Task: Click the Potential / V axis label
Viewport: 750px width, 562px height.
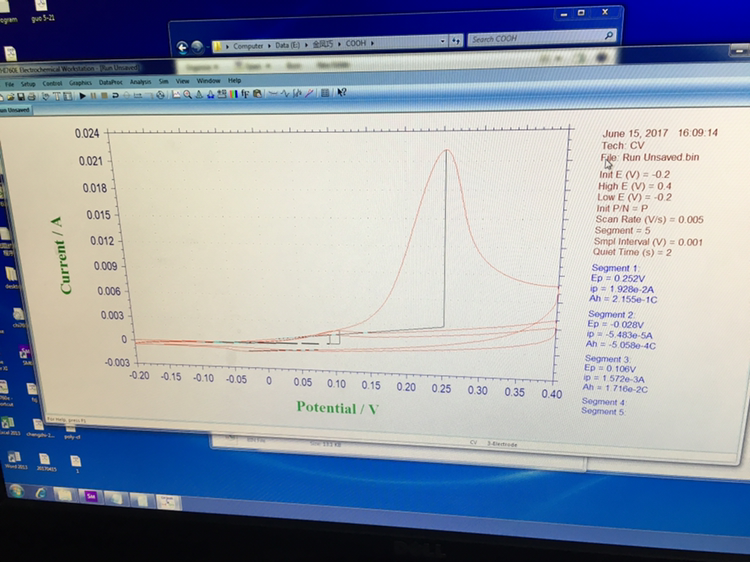Action: coord(337,408)
